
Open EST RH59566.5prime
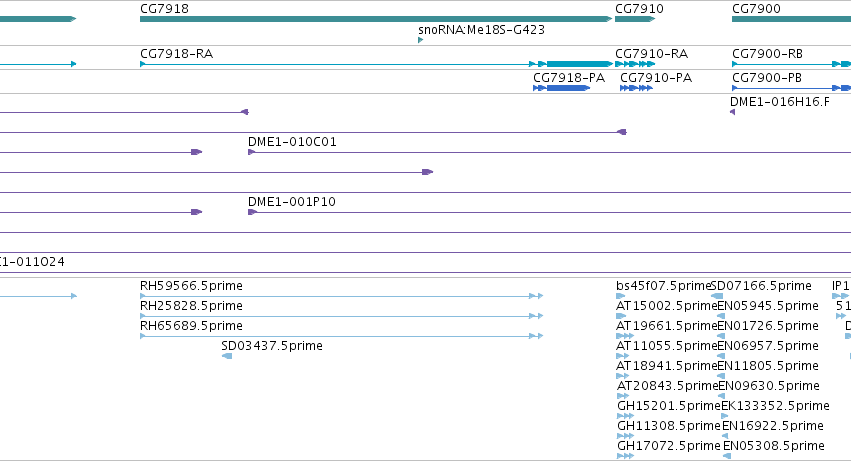coord(191,286)
